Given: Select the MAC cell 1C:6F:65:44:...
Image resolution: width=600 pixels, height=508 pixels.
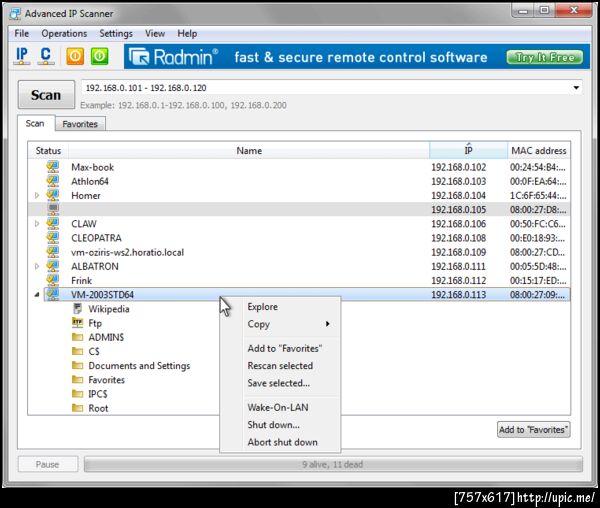Looking at the screenshot, I should 538,195.
